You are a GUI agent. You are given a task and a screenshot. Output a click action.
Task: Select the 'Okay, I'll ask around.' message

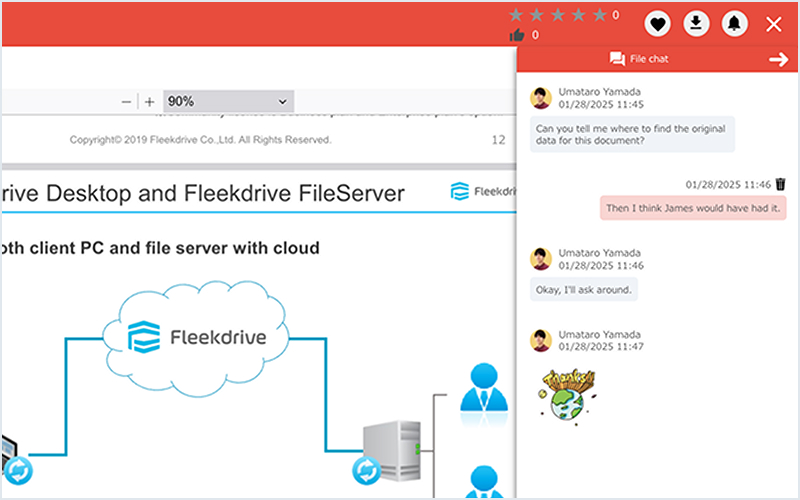coord(584,290)
